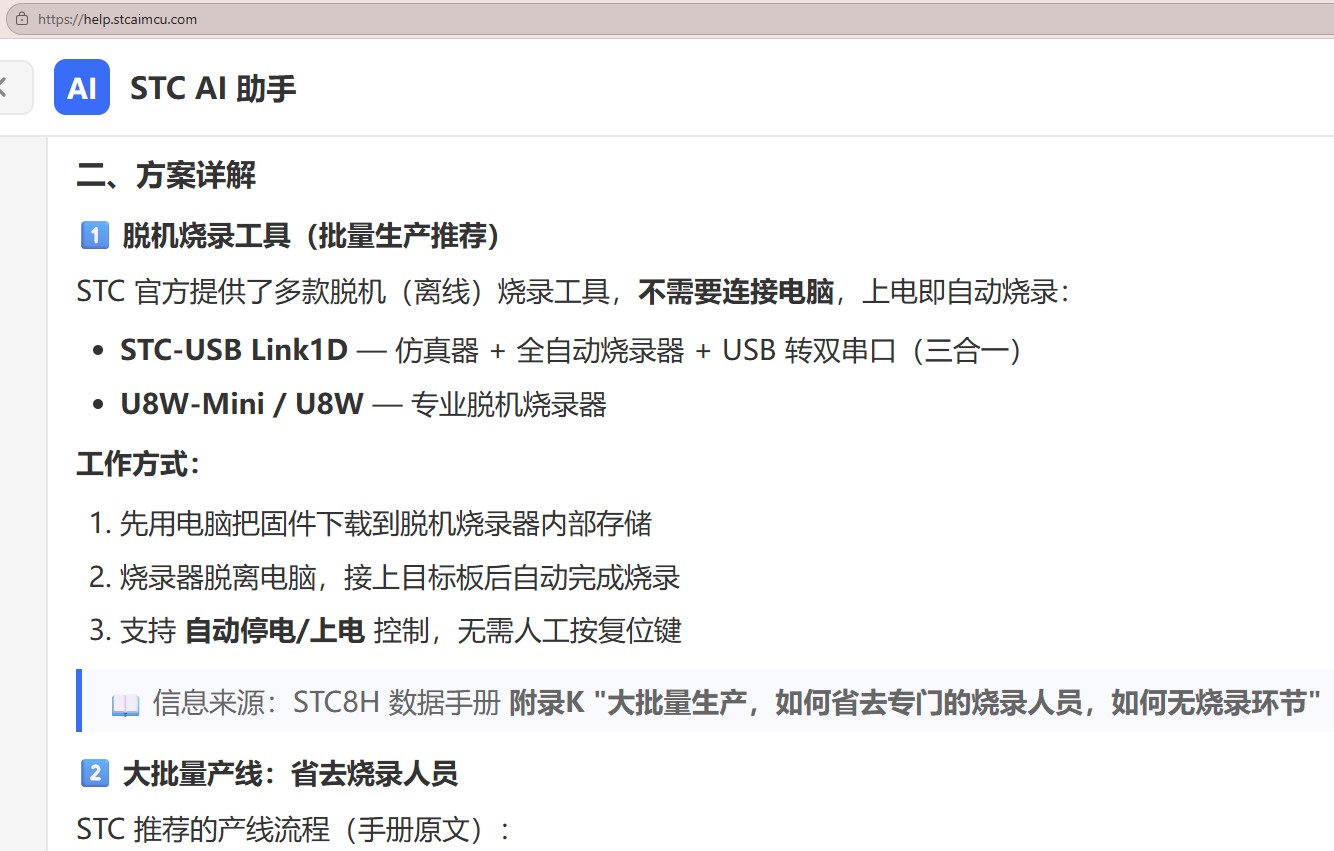Click bold text 不需要连接电脑
The width and height of the screenshot is (1334, 851).
(736, 292)
